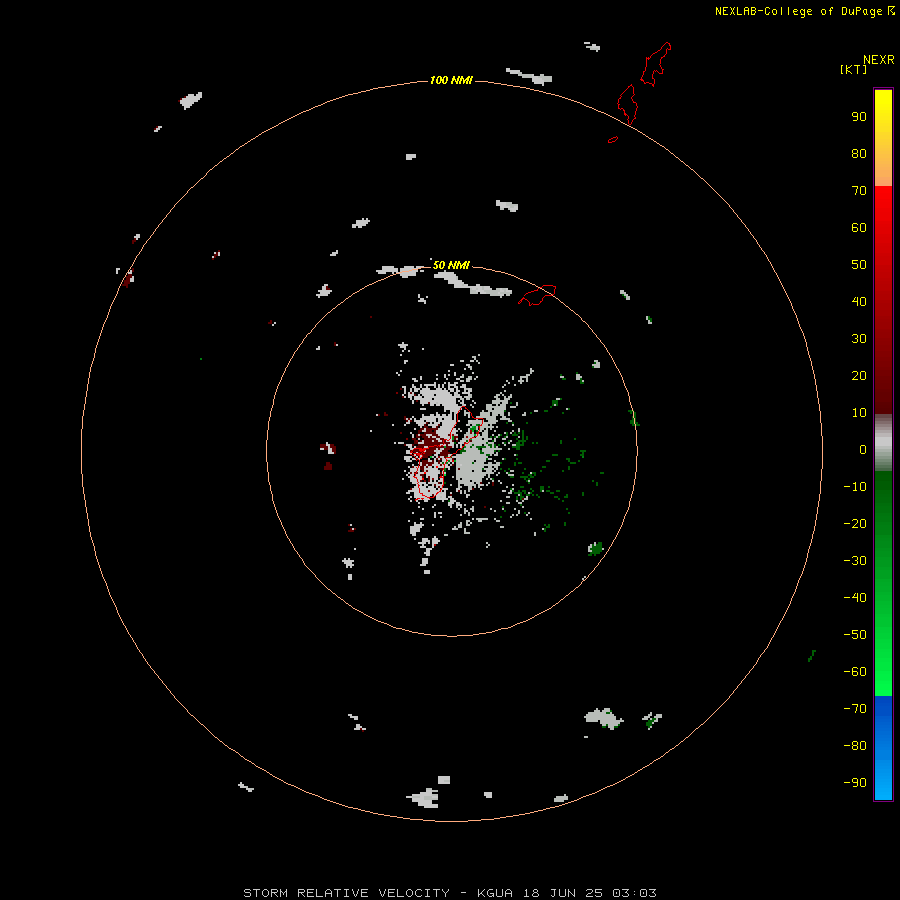Click the -10 value on velocity scale
Screen dimensions: 900x900
(x=855, y=487)
